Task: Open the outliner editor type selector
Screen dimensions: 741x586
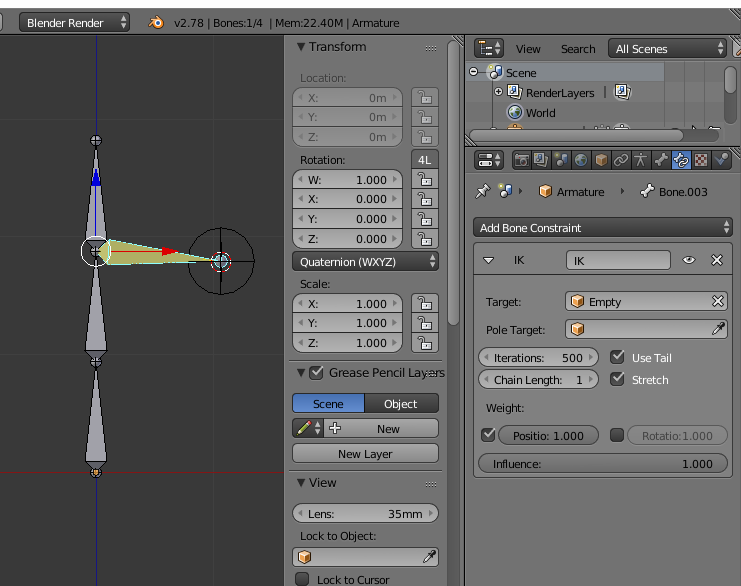Action: pos(489,49)
